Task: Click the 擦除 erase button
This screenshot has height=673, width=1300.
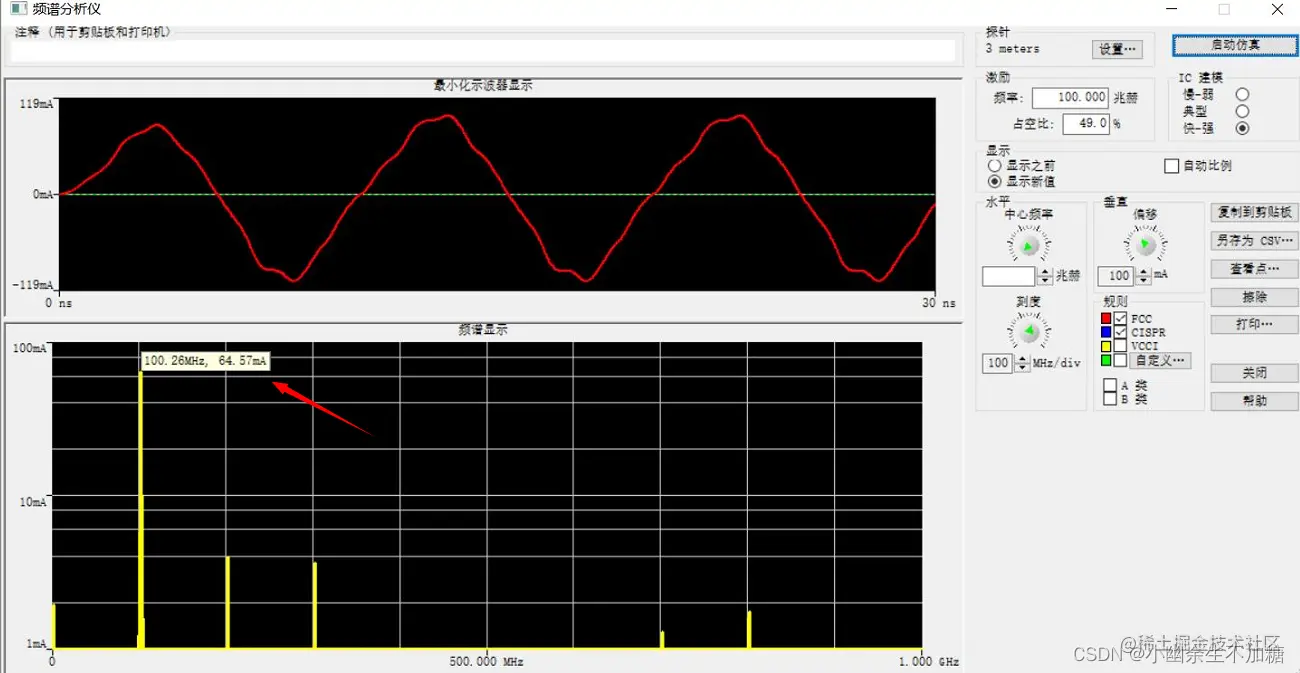Action: point(1254,297)
